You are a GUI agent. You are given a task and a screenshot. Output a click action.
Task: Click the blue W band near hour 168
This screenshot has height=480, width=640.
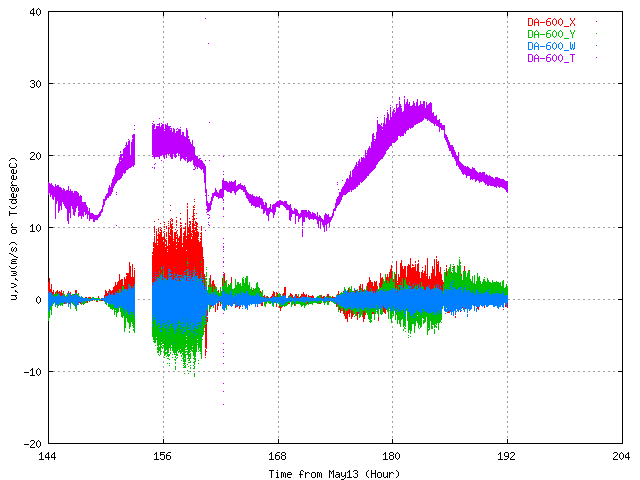277,298
